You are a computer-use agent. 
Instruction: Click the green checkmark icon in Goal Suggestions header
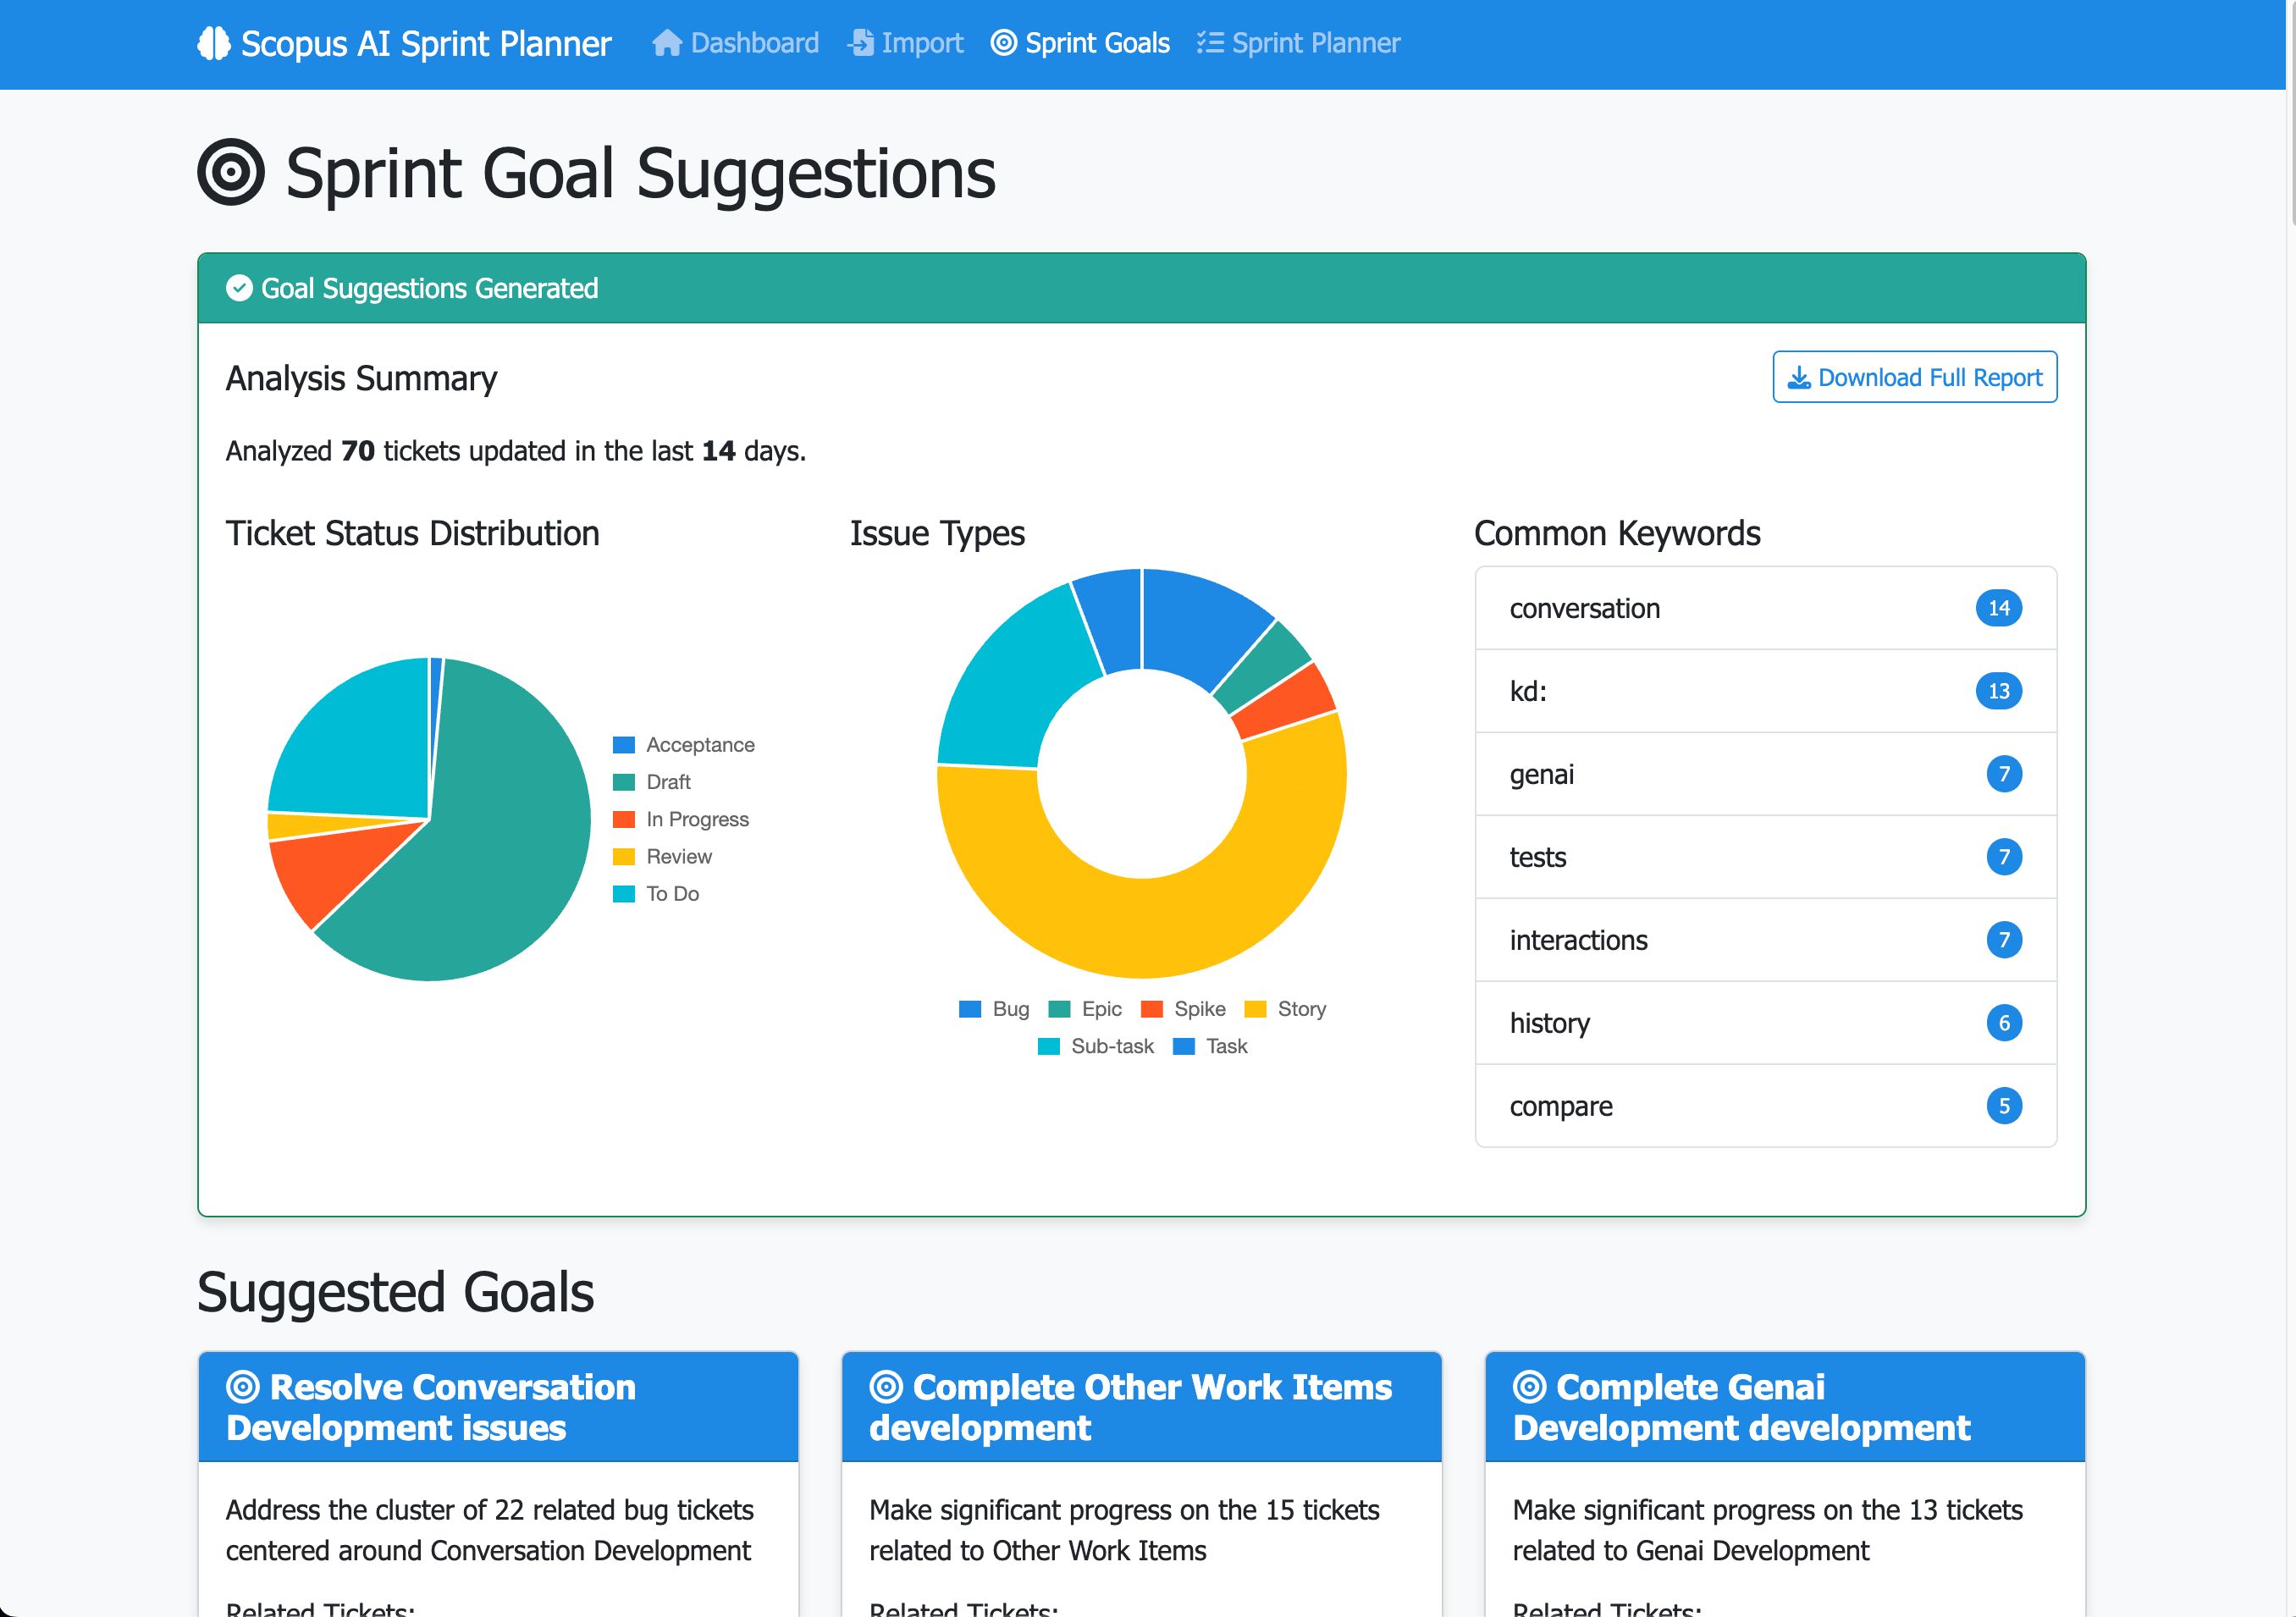(239, 288)
